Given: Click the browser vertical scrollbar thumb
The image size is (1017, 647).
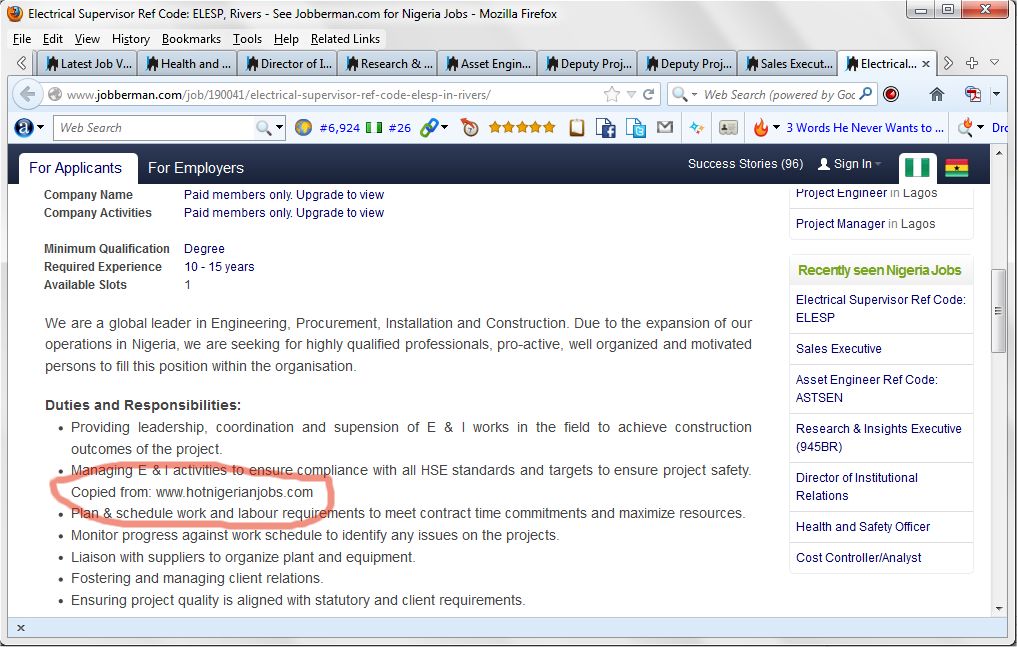Looking at the screenshot, I should pyautogui.click(x=998, y=311).
